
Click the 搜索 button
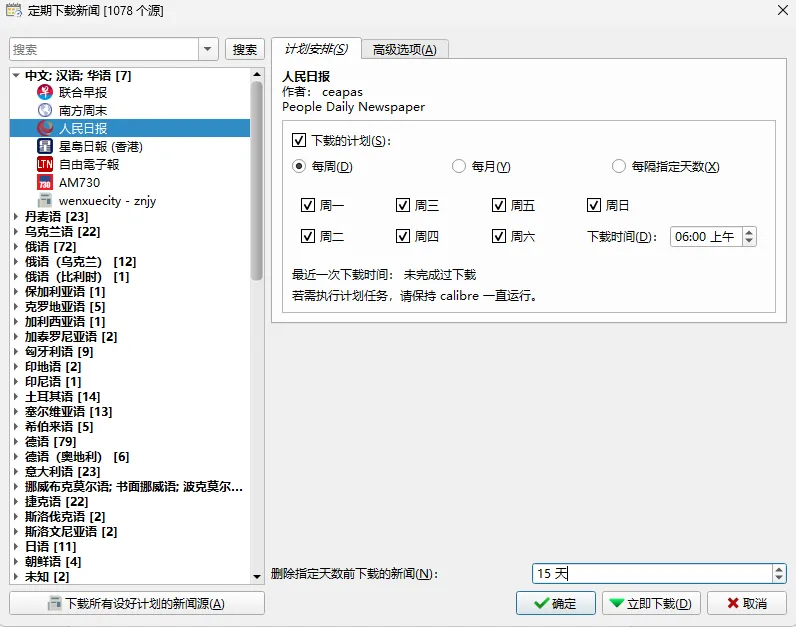(x=245, y=49)
